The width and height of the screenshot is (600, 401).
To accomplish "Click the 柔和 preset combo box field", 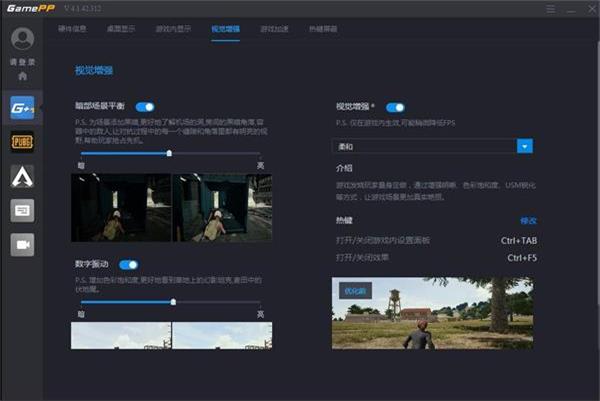I will pos(432,146).
